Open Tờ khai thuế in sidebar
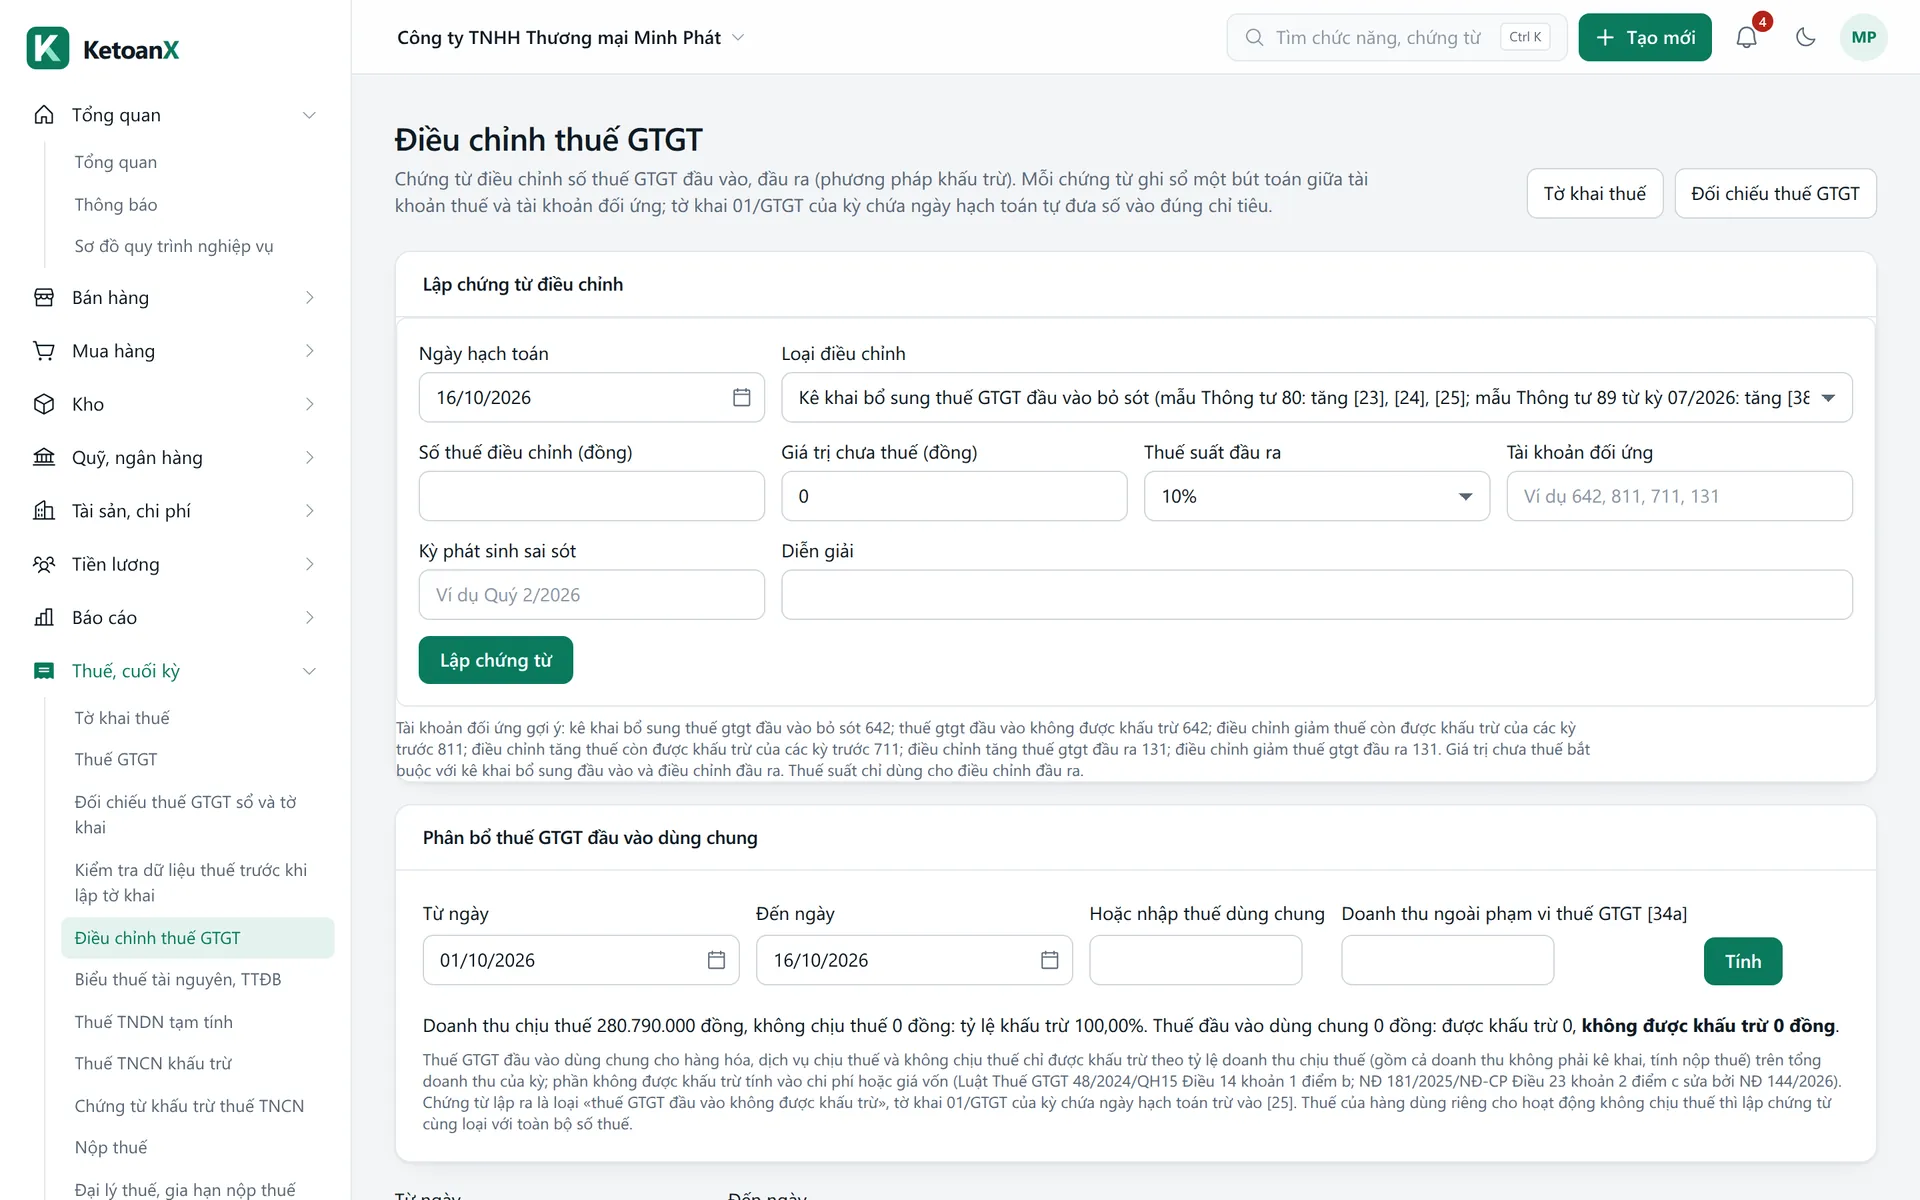1920x1200 pixels. 122,718
